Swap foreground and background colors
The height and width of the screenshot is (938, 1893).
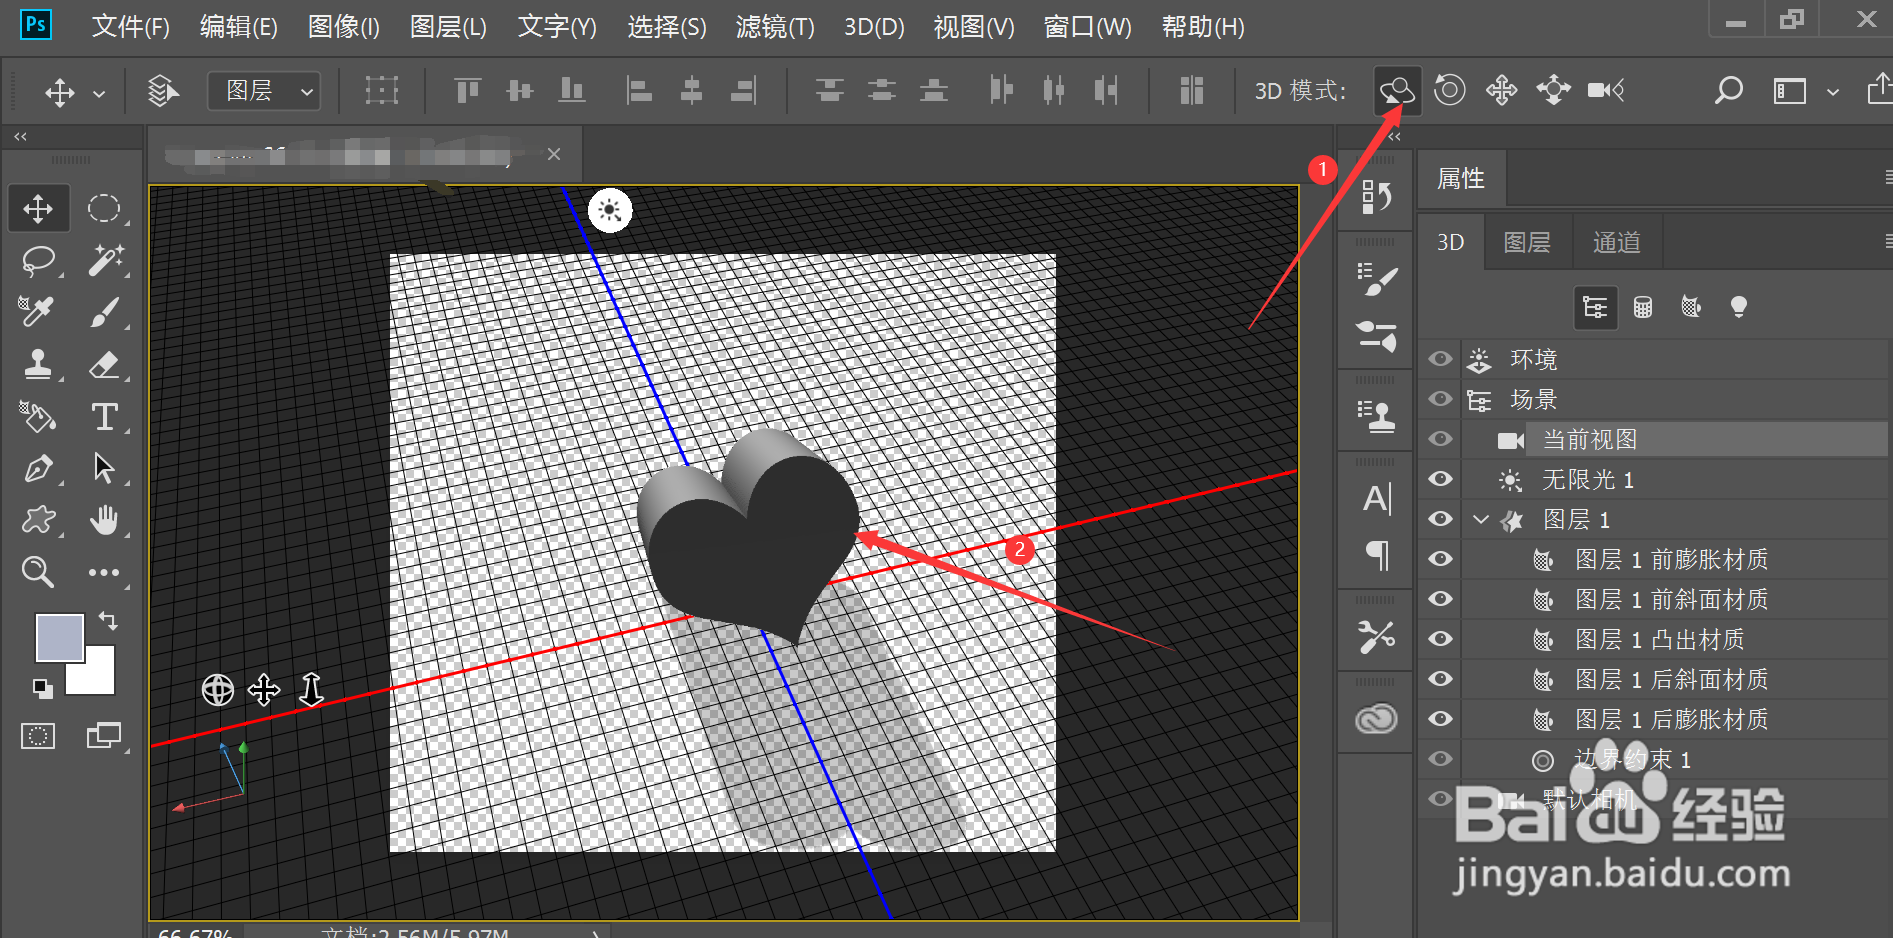coord(108,621)
